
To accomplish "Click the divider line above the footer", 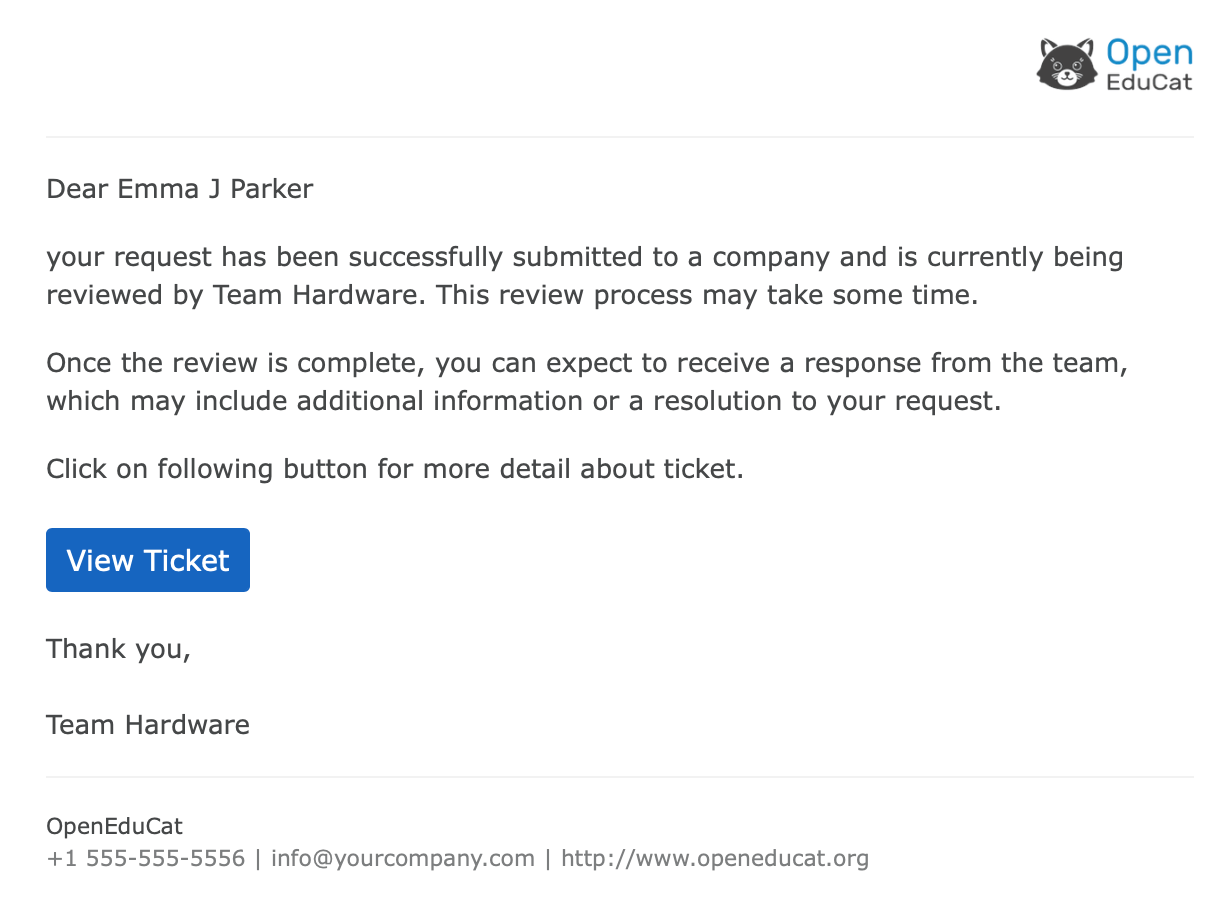I will click(619, 777).
